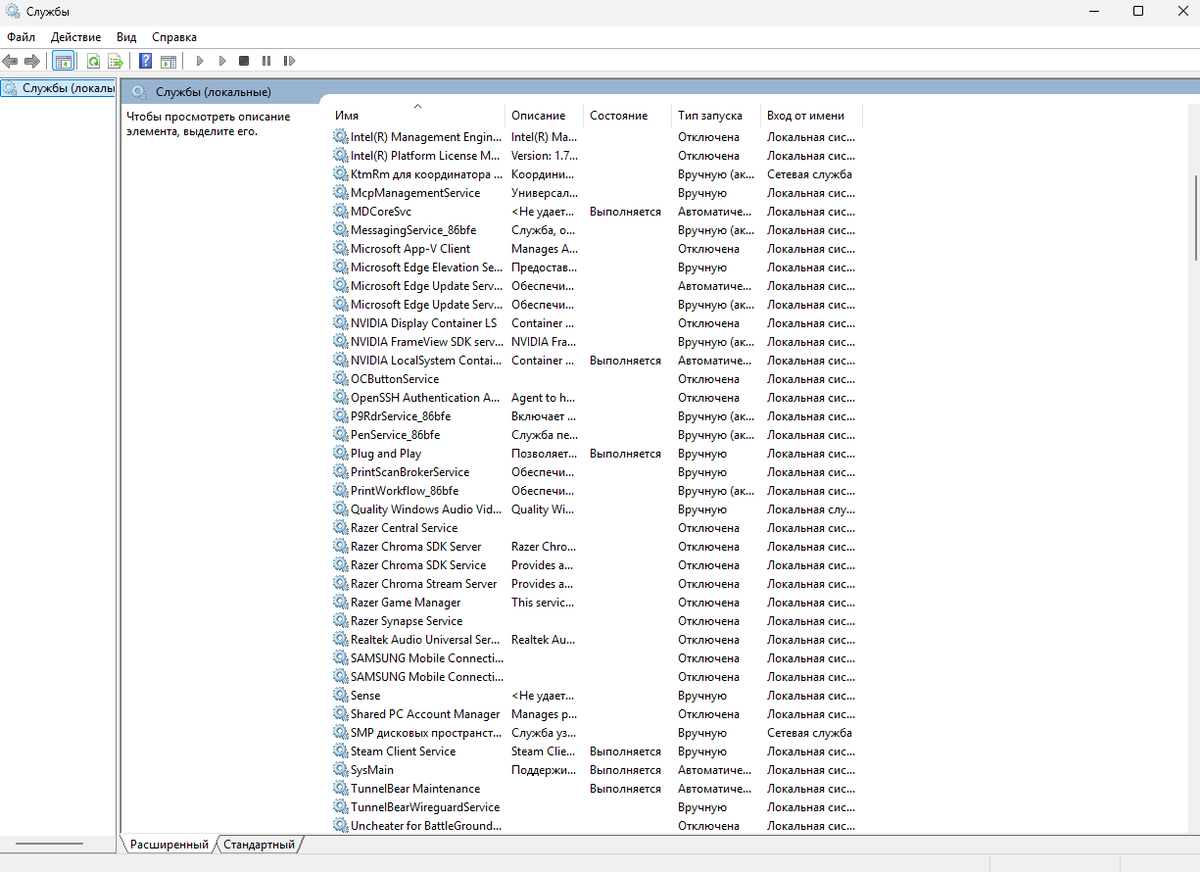1200x872 pixels.
Task: Select the Intel(R) Platform License Manager row
Action: pos(596,155)
